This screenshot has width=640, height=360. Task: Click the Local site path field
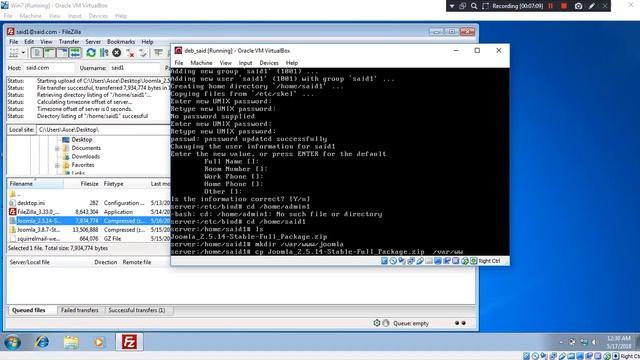point(104,130)
